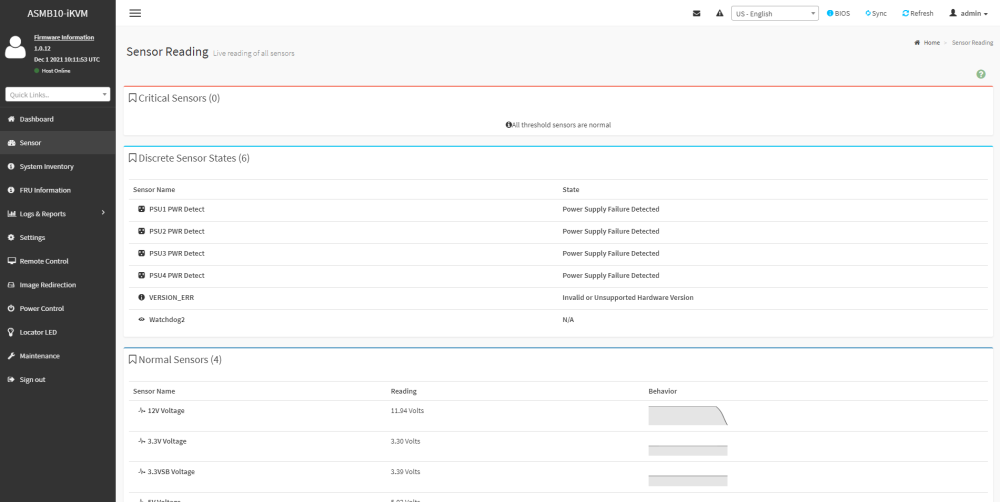This screenshot has height=502, width=1000.
Task: Click the Normal Sensors bookmark icon
Action: click(133, 360)
